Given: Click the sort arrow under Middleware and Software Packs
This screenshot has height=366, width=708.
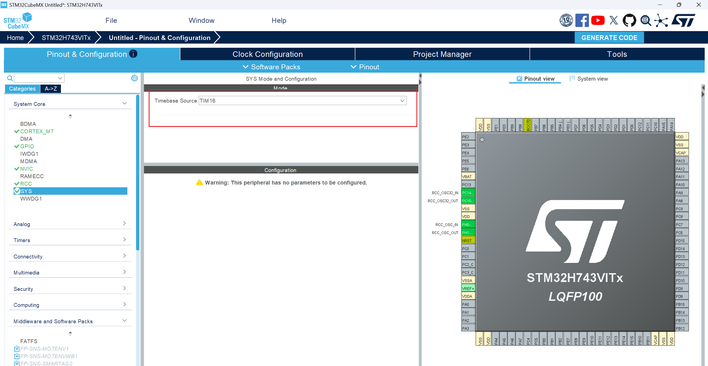Looking at the screenshot, I should [70, 334].
